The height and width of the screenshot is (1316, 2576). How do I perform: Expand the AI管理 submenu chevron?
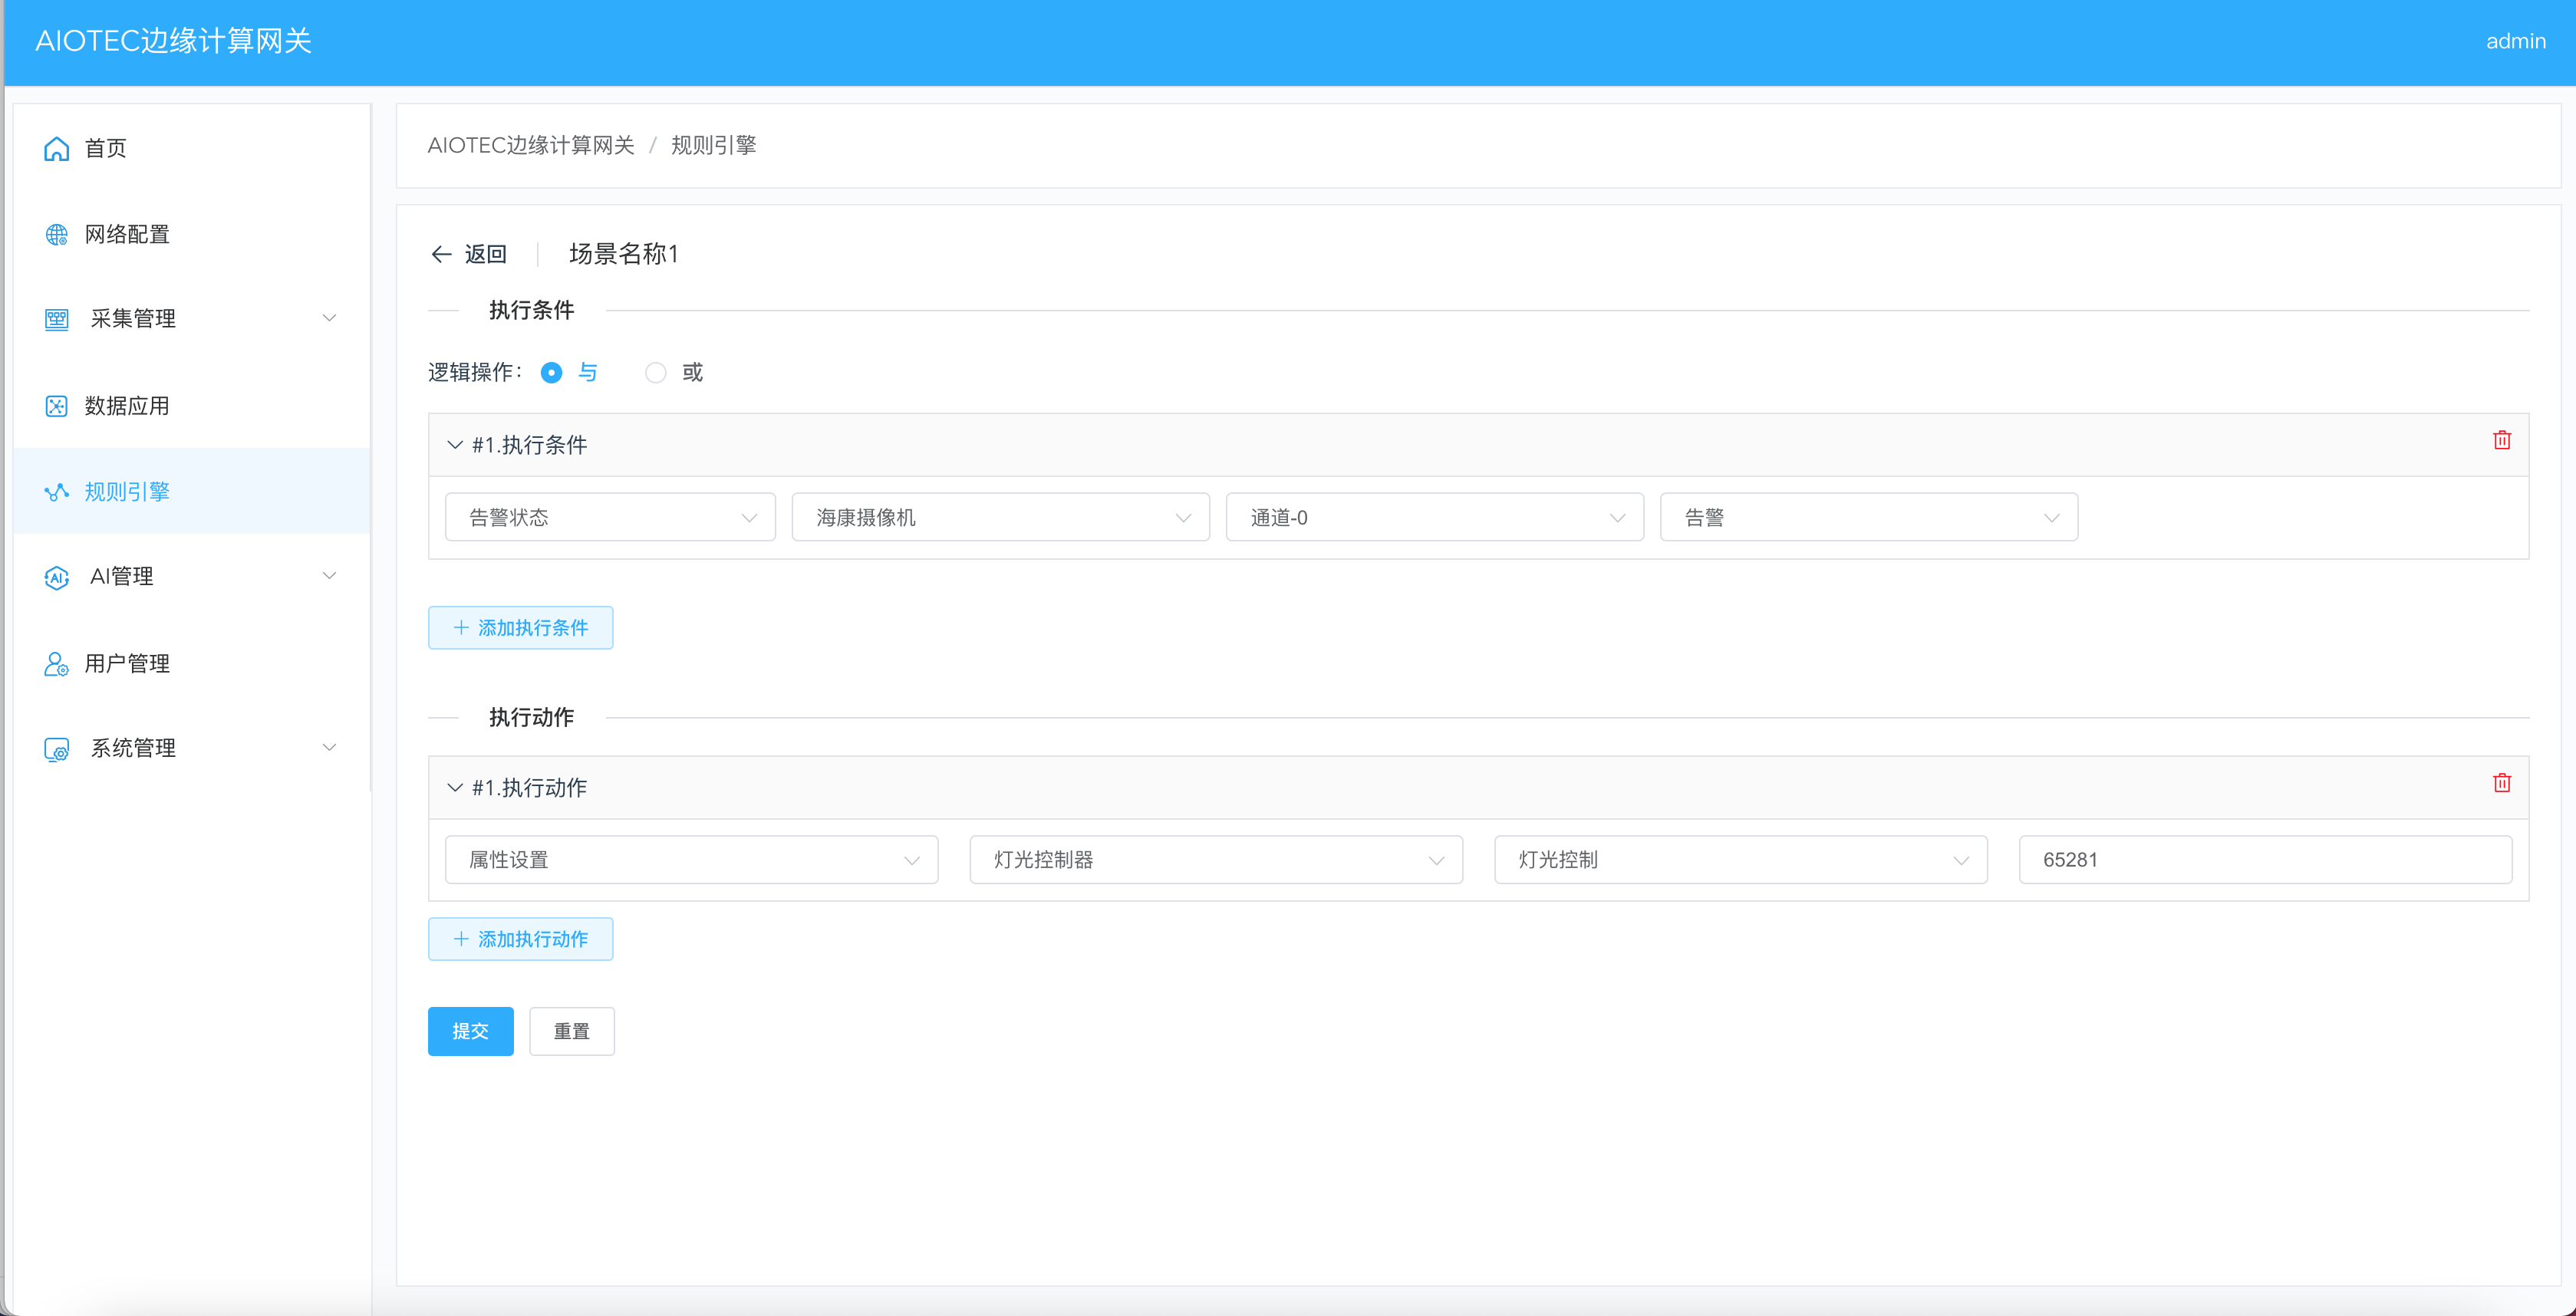pos(329,576)
